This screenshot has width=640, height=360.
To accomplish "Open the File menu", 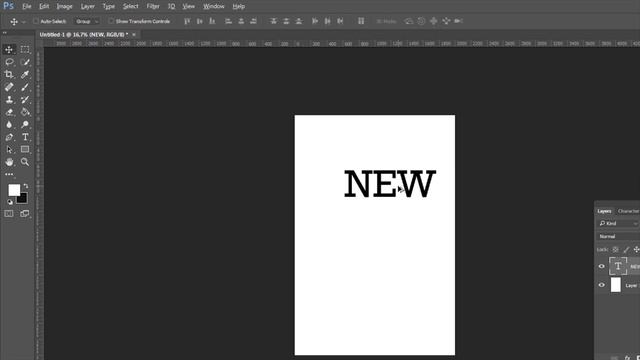I will (27, 7).
